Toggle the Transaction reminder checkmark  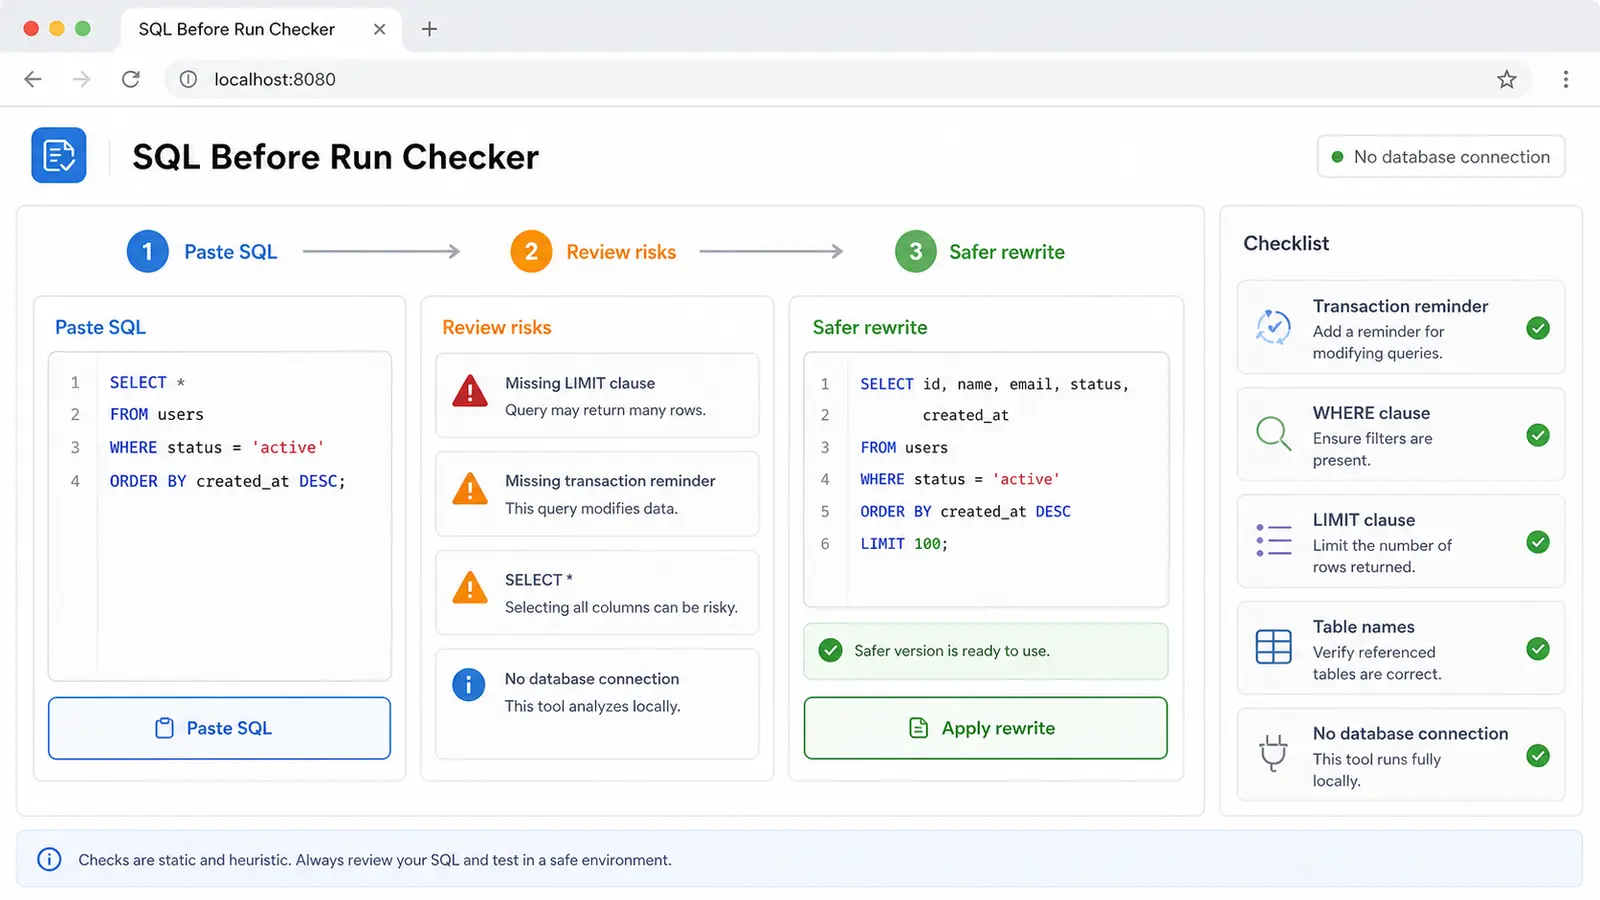[1538, 328]
